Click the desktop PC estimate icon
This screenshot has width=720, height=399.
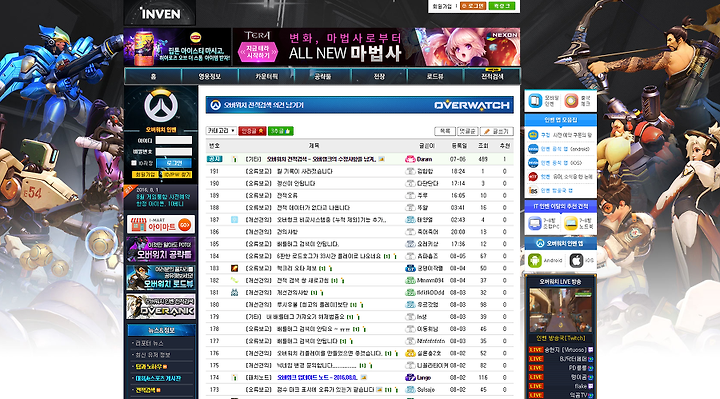pyautogui.click(x=534, y=224)
